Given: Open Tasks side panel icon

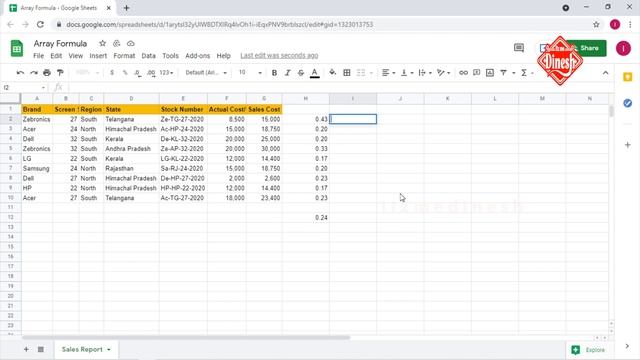Looking at the screenshot, I should pyautogui.click(x=628, y=103).
